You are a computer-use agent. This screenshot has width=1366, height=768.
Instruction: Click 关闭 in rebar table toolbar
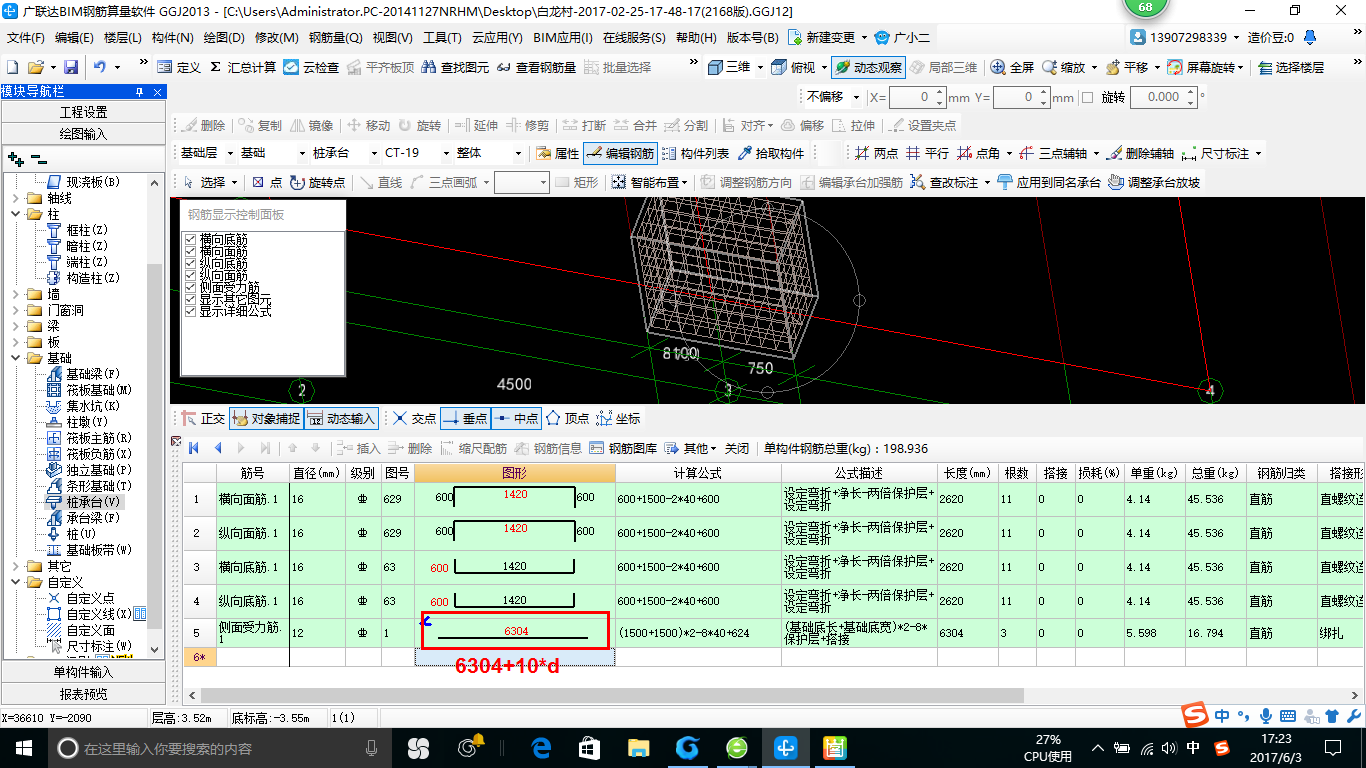pos(737,447)
